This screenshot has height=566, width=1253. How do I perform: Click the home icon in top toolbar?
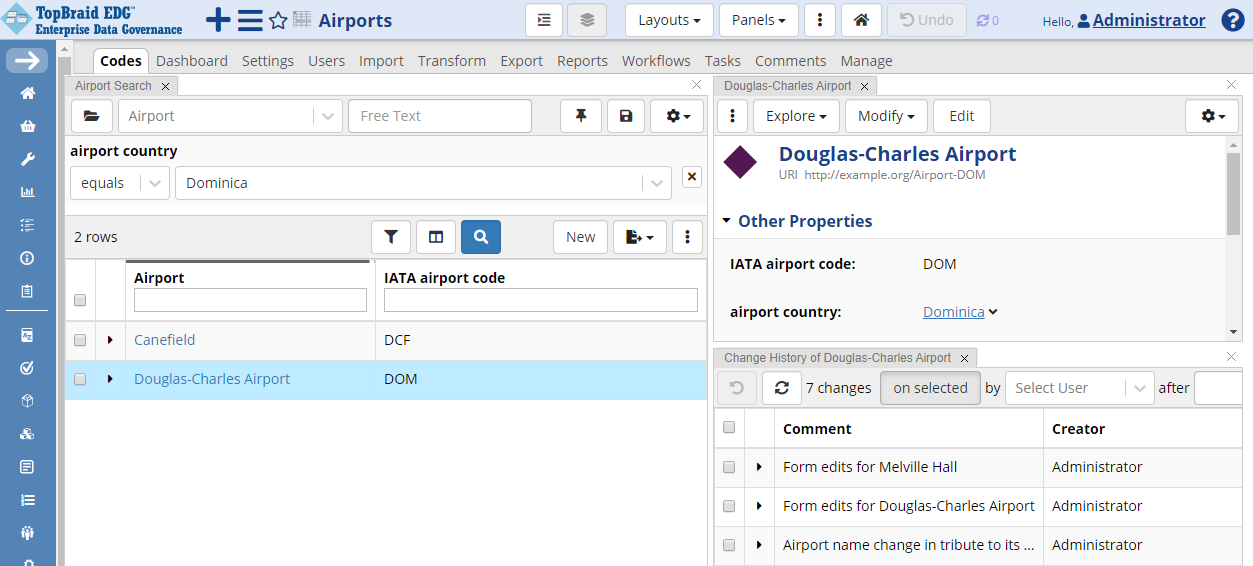click(x=860, y=20)
